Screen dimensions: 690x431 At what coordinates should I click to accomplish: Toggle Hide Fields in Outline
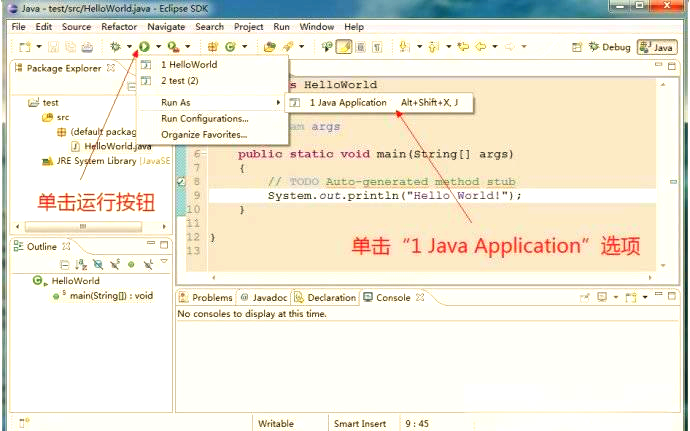(98, 265)
